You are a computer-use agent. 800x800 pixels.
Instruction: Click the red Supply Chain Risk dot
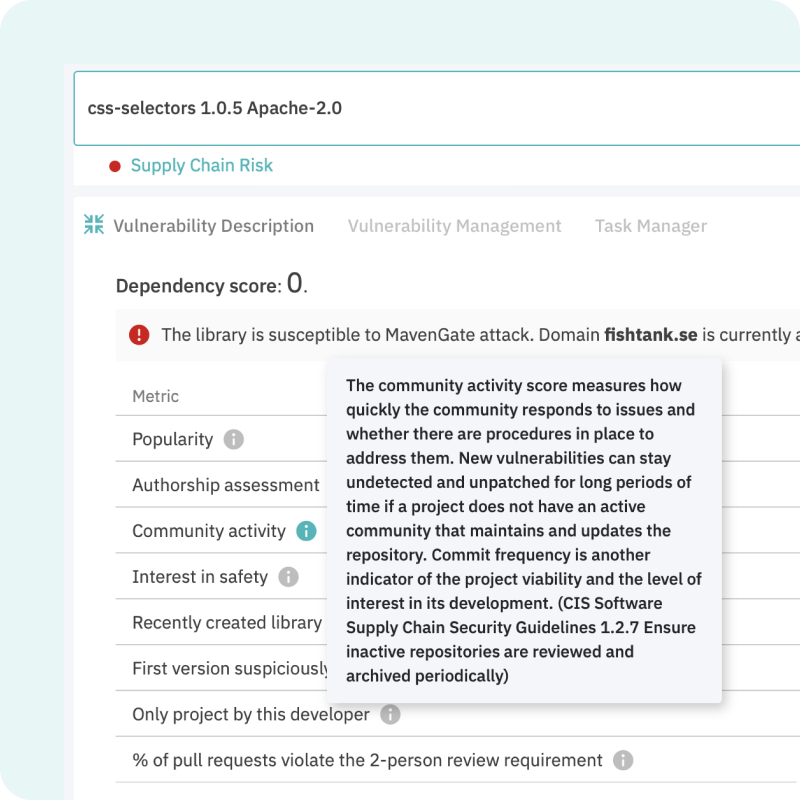[115, 166]
